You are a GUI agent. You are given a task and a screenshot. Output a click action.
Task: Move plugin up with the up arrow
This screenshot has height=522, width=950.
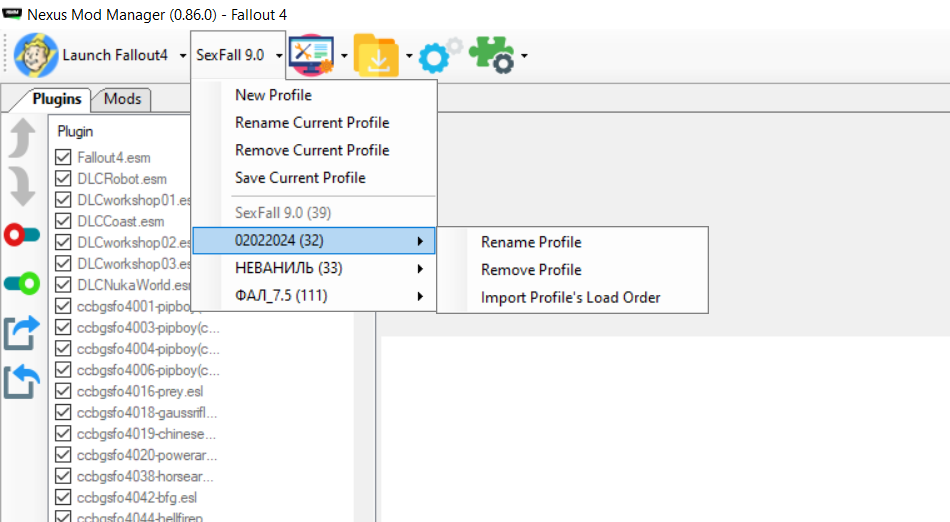click(x=22, y=141)
